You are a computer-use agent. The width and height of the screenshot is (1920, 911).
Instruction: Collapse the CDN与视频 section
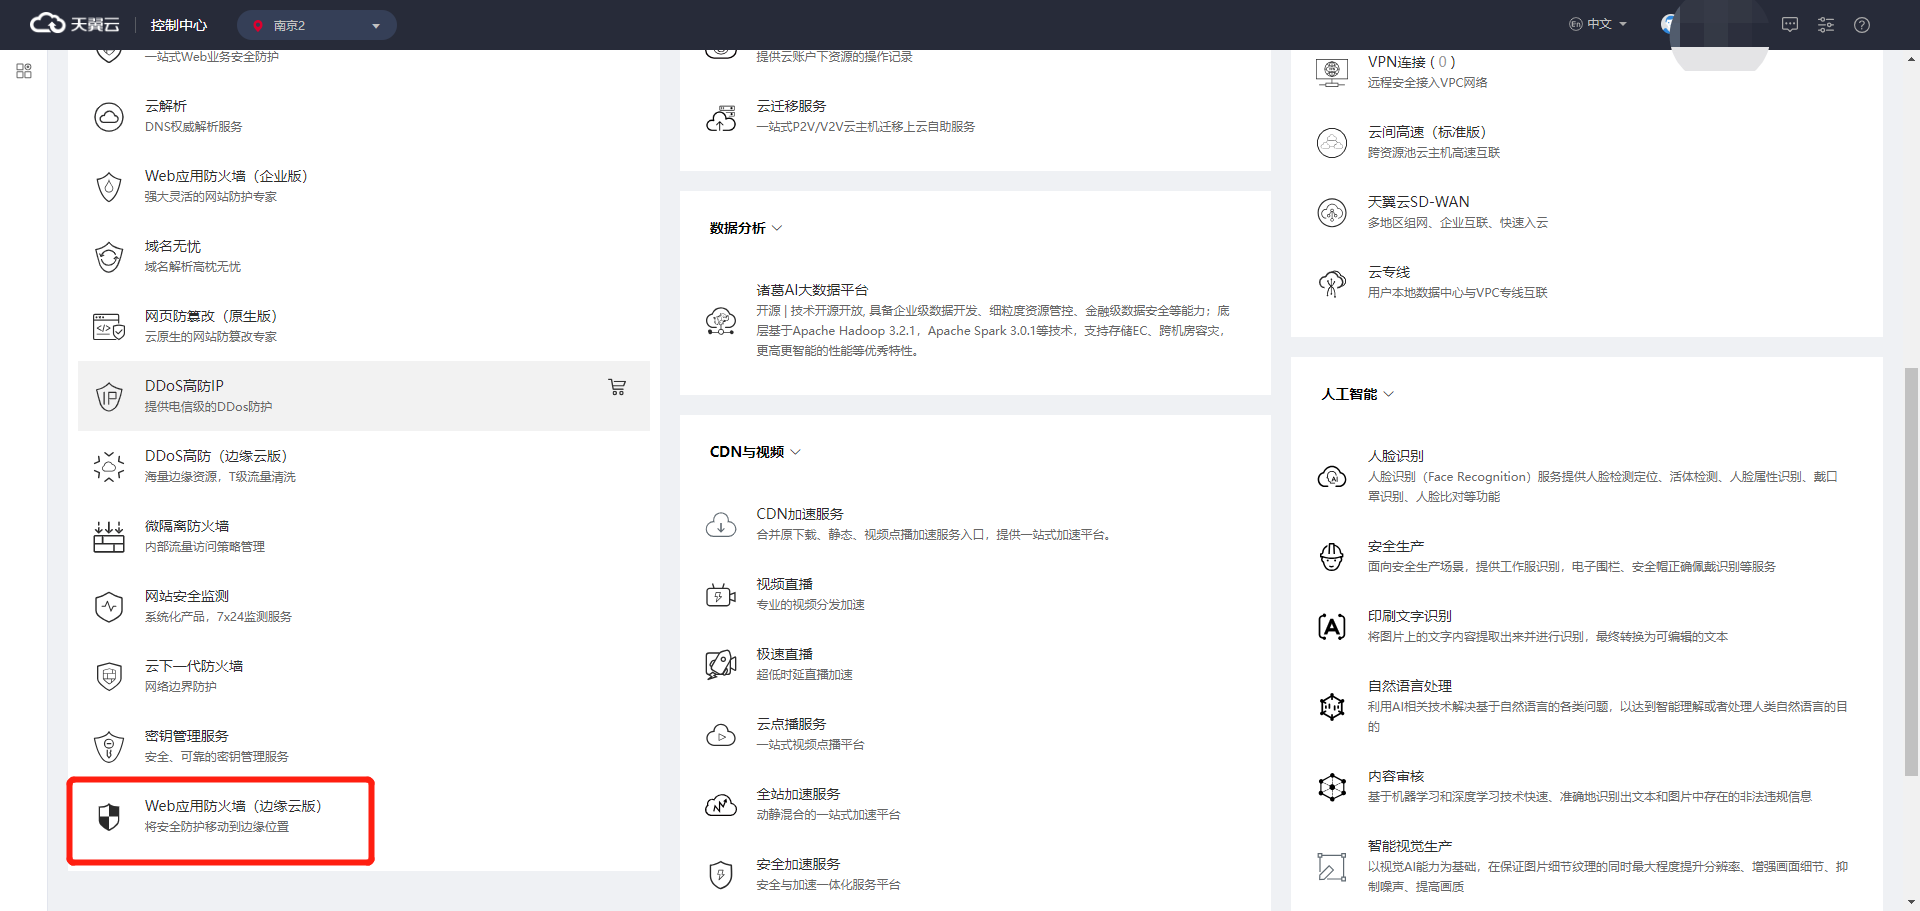click(755, 453)
